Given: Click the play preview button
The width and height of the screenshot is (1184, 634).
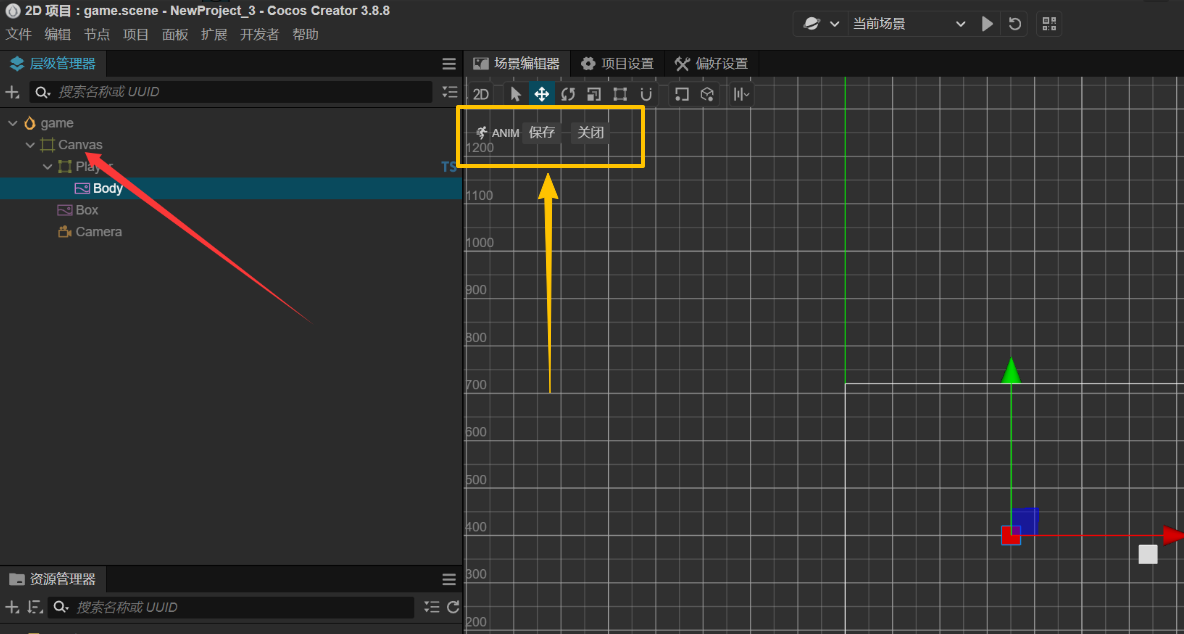Looking at the screenshot, I should [x=987, y=24].
